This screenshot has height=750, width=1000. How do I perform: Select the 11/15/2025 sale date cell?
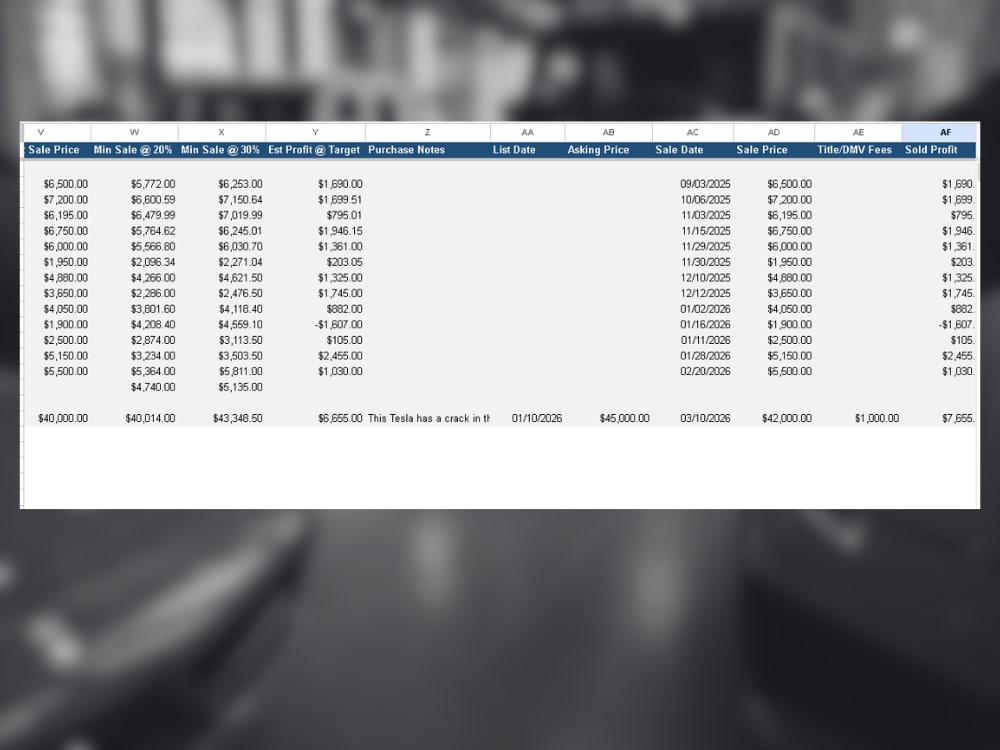tap(693, 231)
